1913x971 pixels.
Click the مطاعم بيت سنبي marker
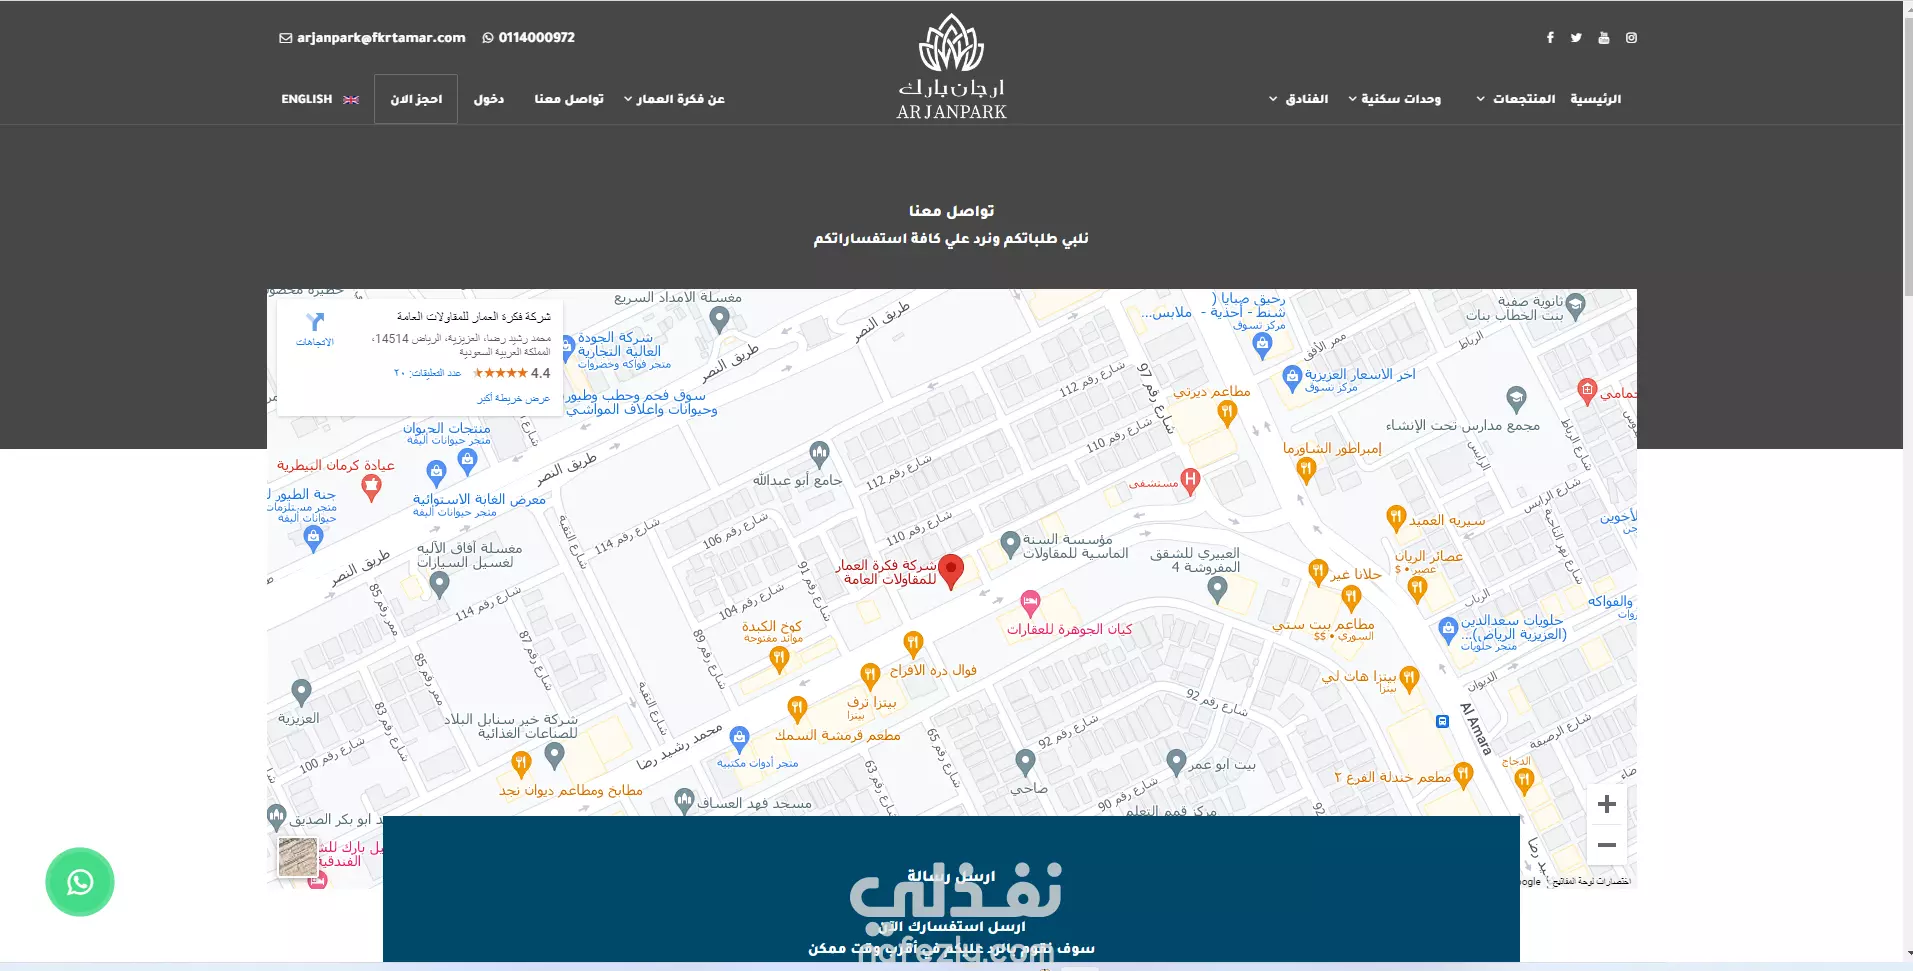point(1351,598)
